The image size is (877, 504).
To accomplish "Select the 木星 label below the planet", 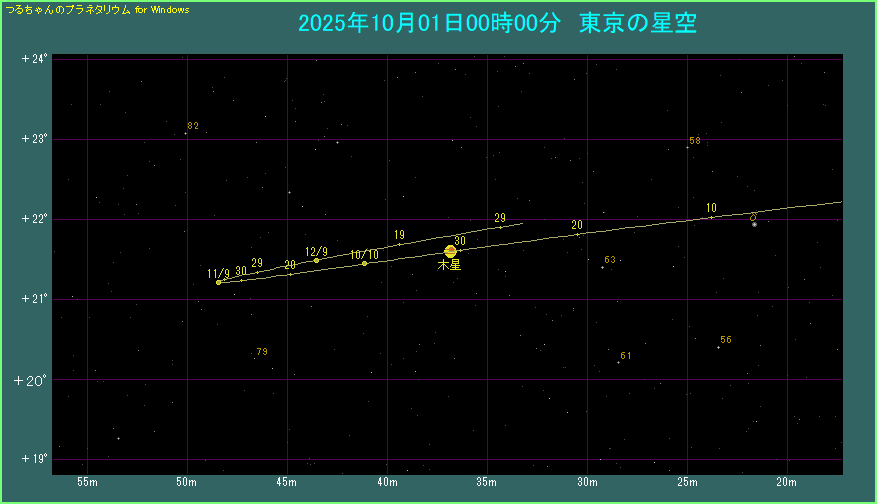I will pos(449,266).
